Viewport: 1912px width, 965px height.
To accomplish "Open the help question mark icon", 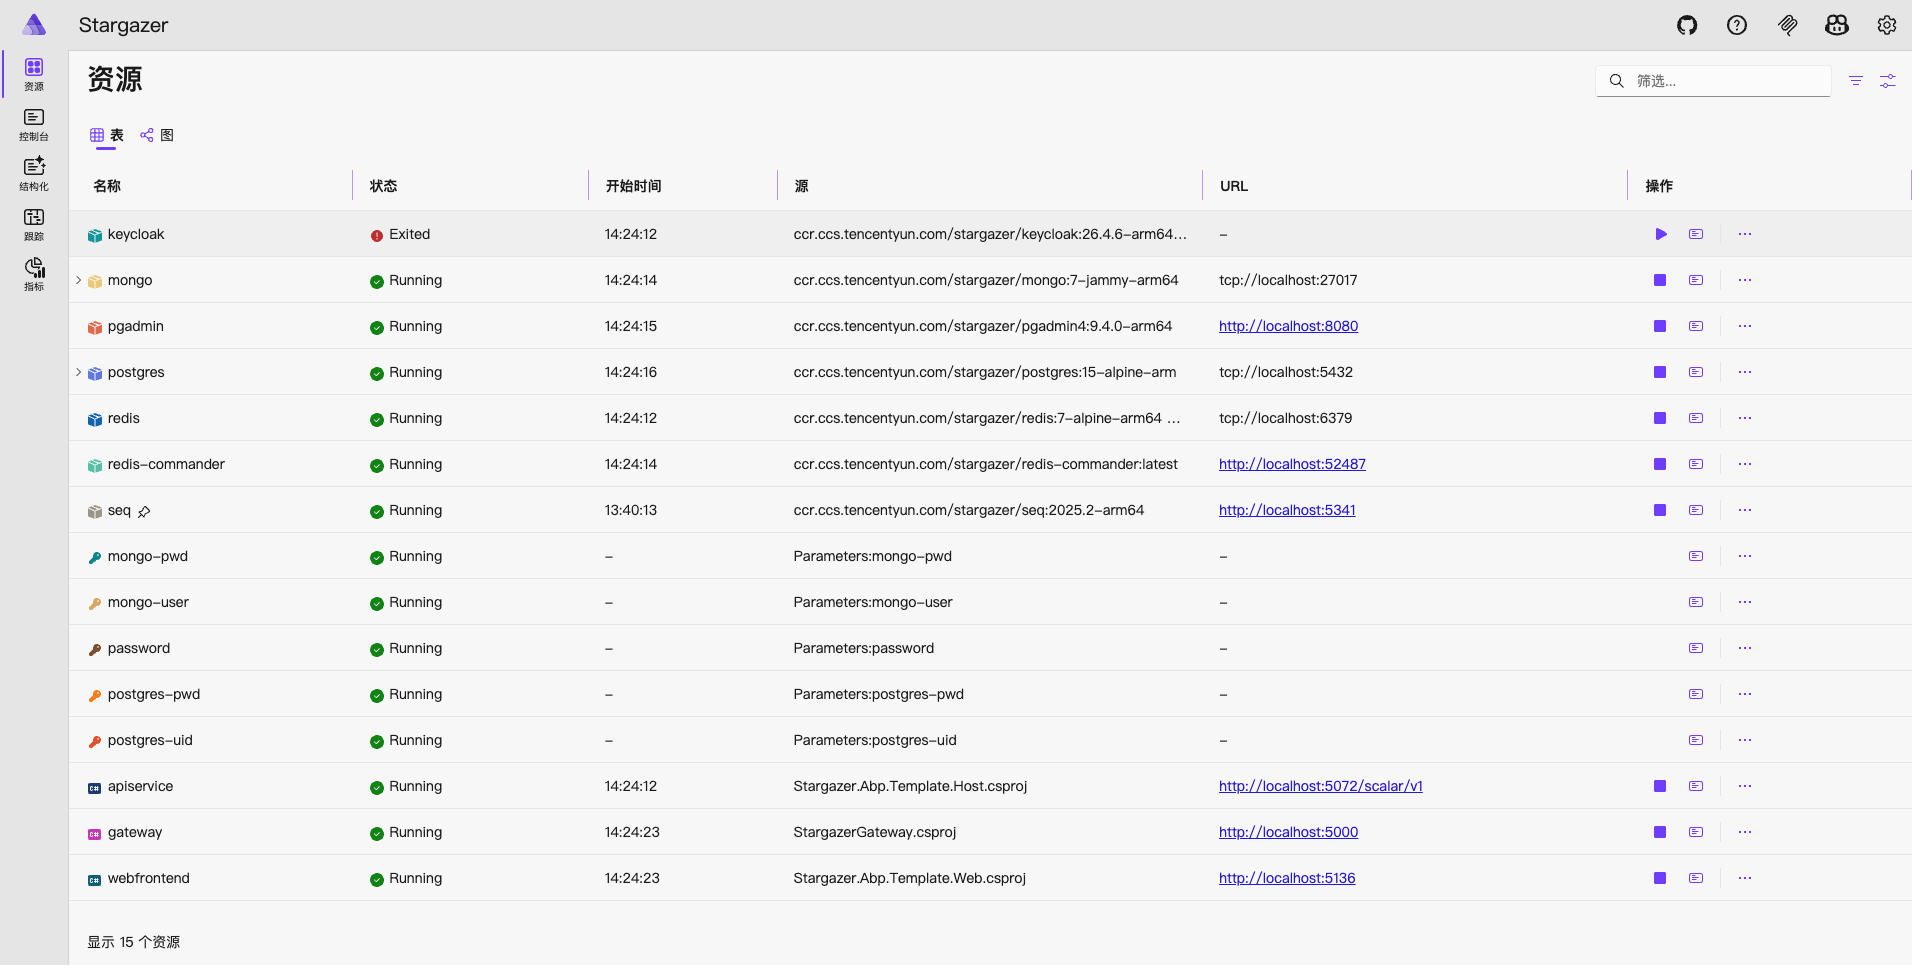I will click(x=1737, y=25).
